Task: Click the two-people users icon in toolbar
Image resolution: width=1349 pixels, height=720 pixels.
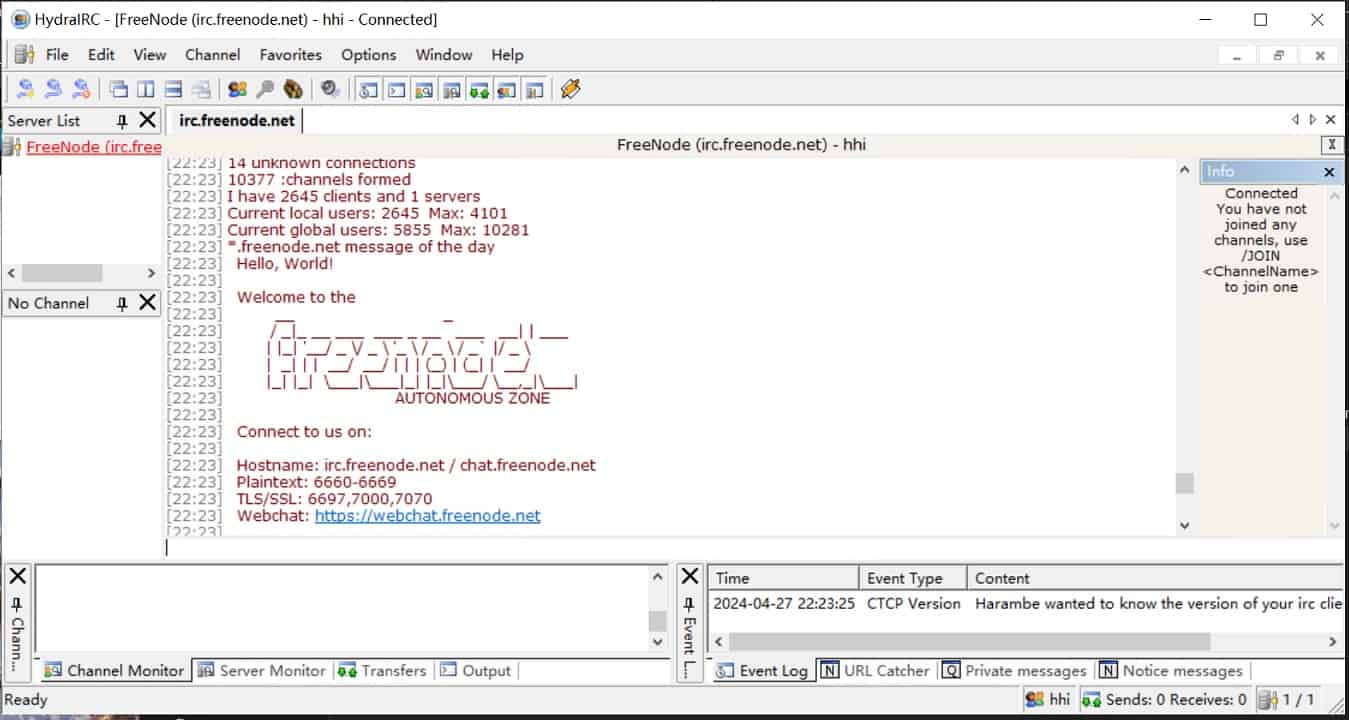Action: tap(237, 90)
